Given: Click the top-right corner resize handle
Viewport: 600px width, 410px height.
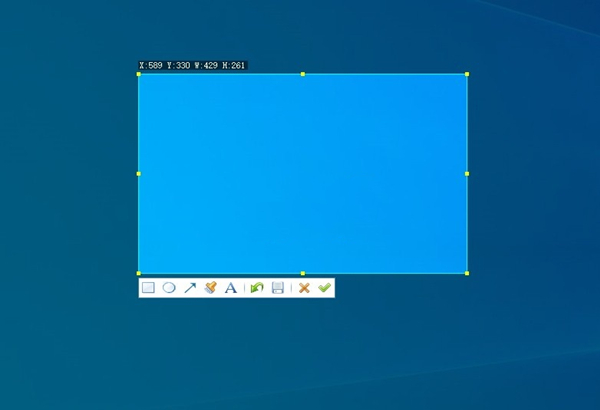Looking at the screenshot, I should coord(467,74).
